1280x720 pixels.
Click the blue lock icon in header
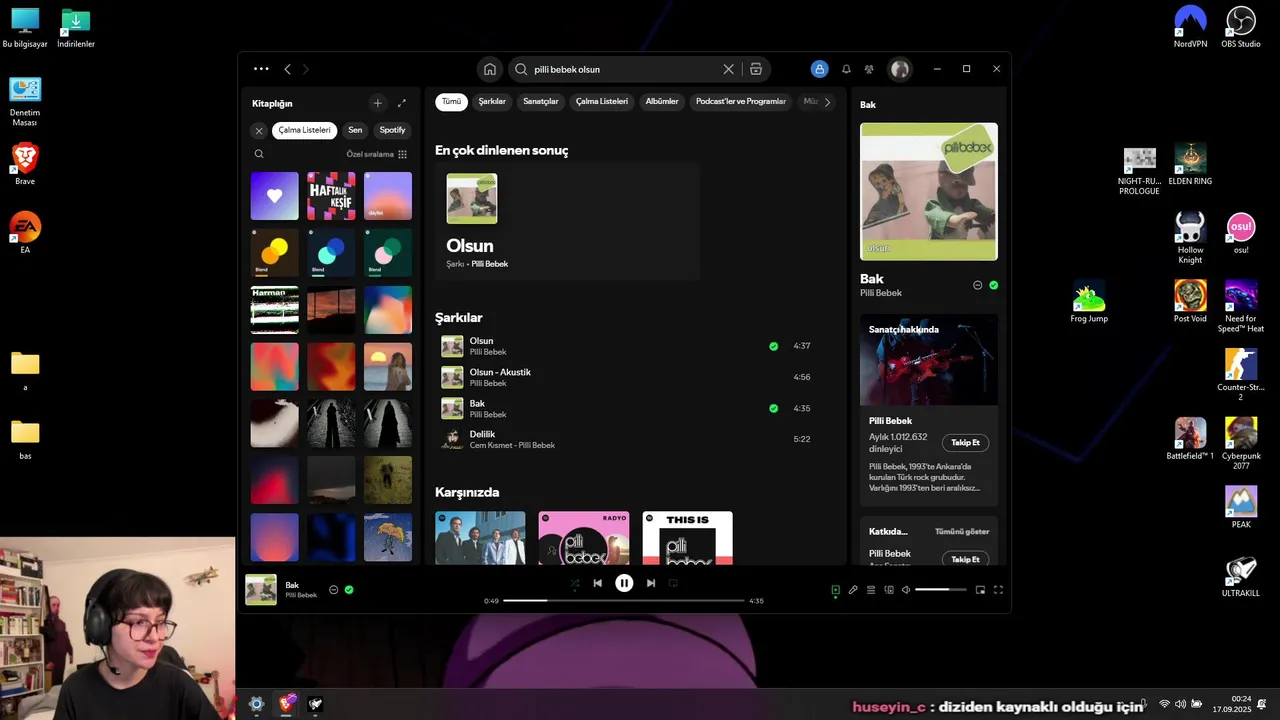819,69
